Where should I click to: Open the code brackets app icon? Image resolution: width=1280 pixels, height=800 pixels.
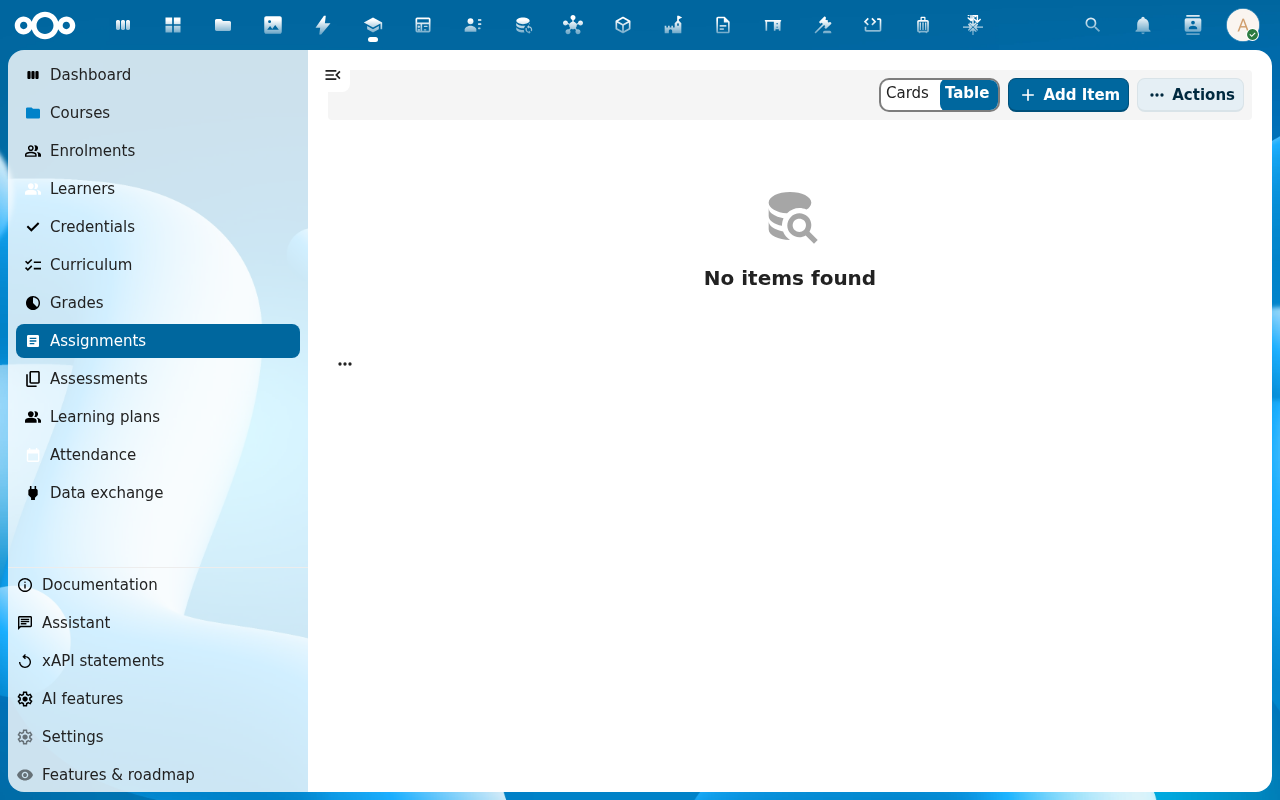pos(873,25)
